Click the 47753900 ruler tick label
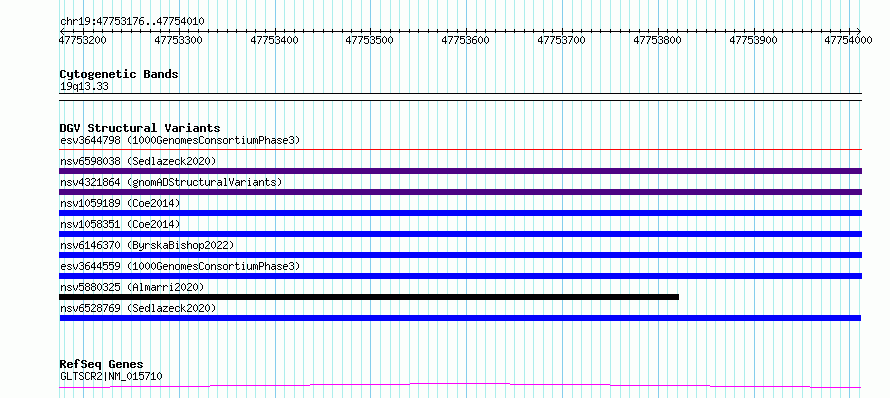This screenshot has width=890, height=398. click(753, 40)
